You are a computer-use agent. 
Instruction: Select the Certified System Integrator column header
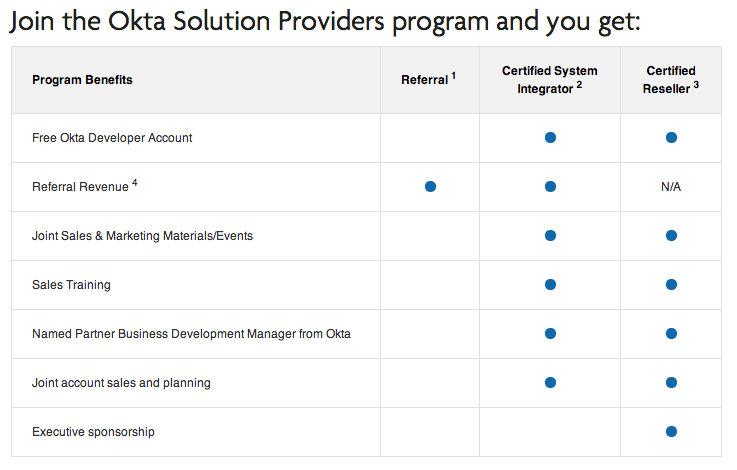point(549,79)
